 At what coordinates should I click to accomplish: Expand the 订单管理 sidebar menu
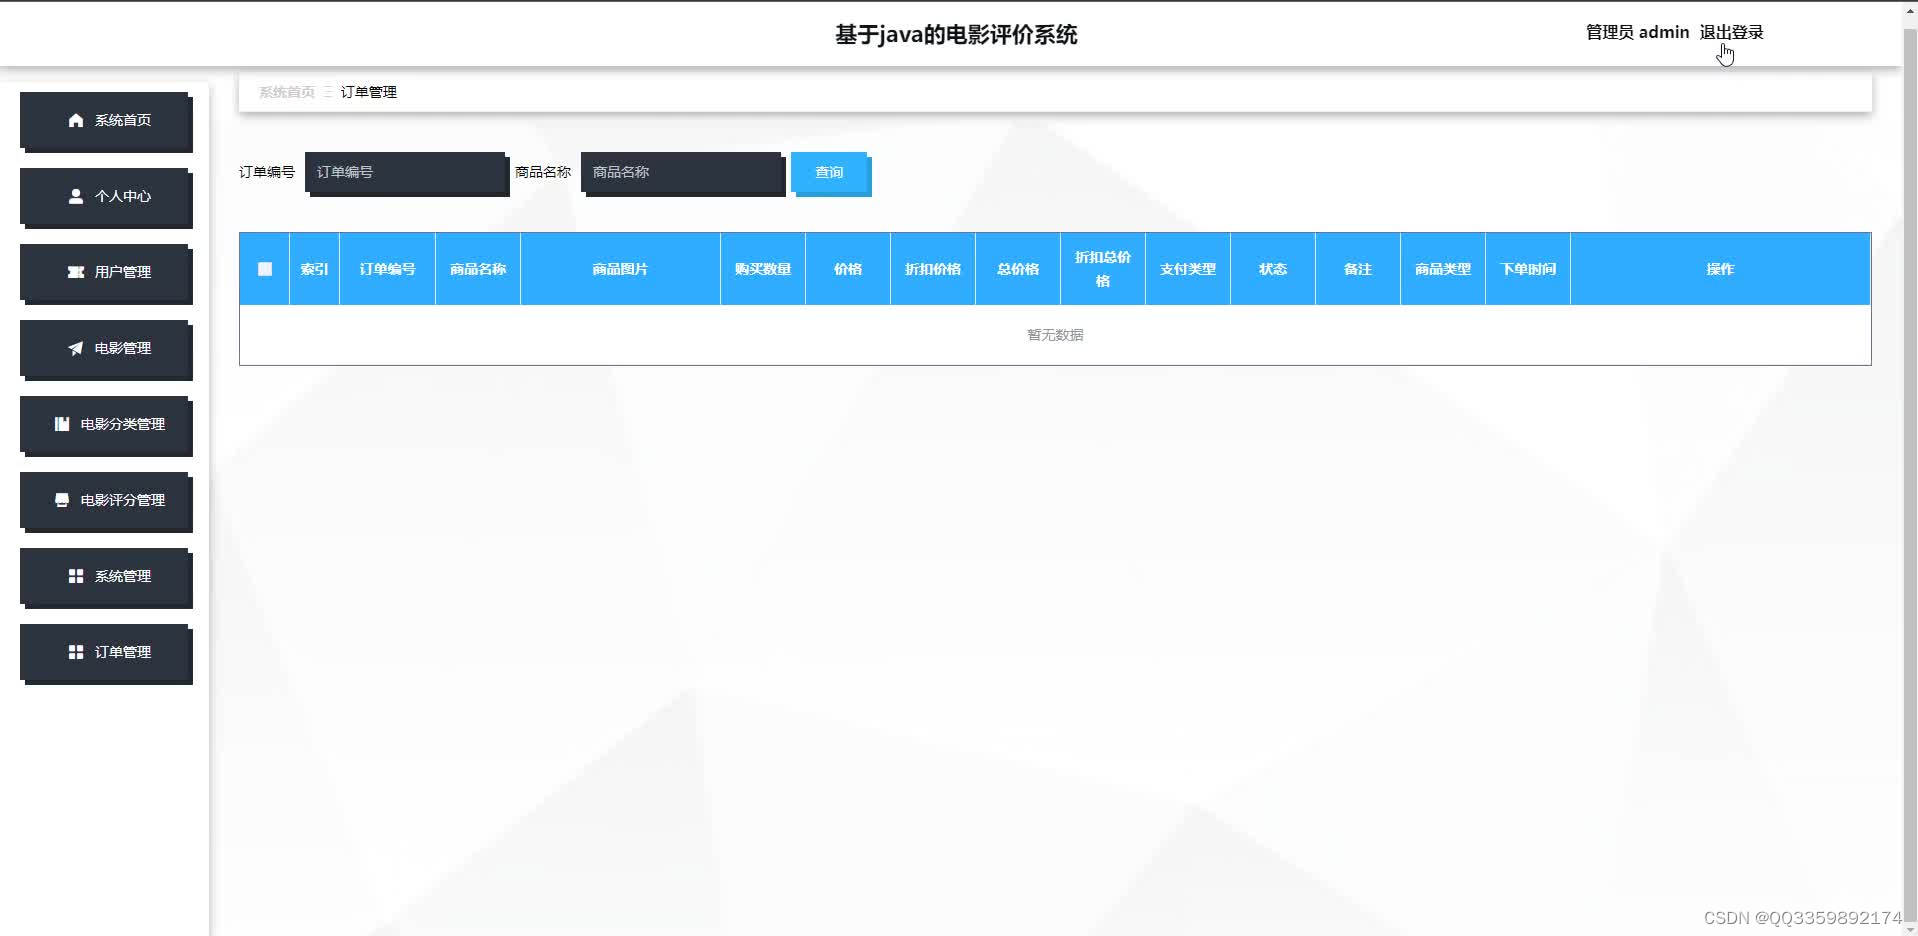pos(105,652)
